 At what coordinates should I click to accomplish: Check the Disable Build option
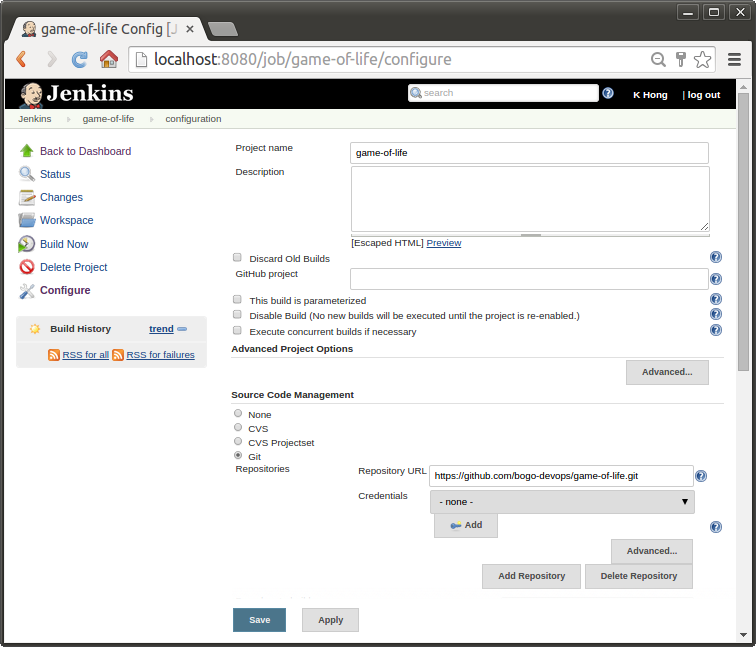point(237,315)
